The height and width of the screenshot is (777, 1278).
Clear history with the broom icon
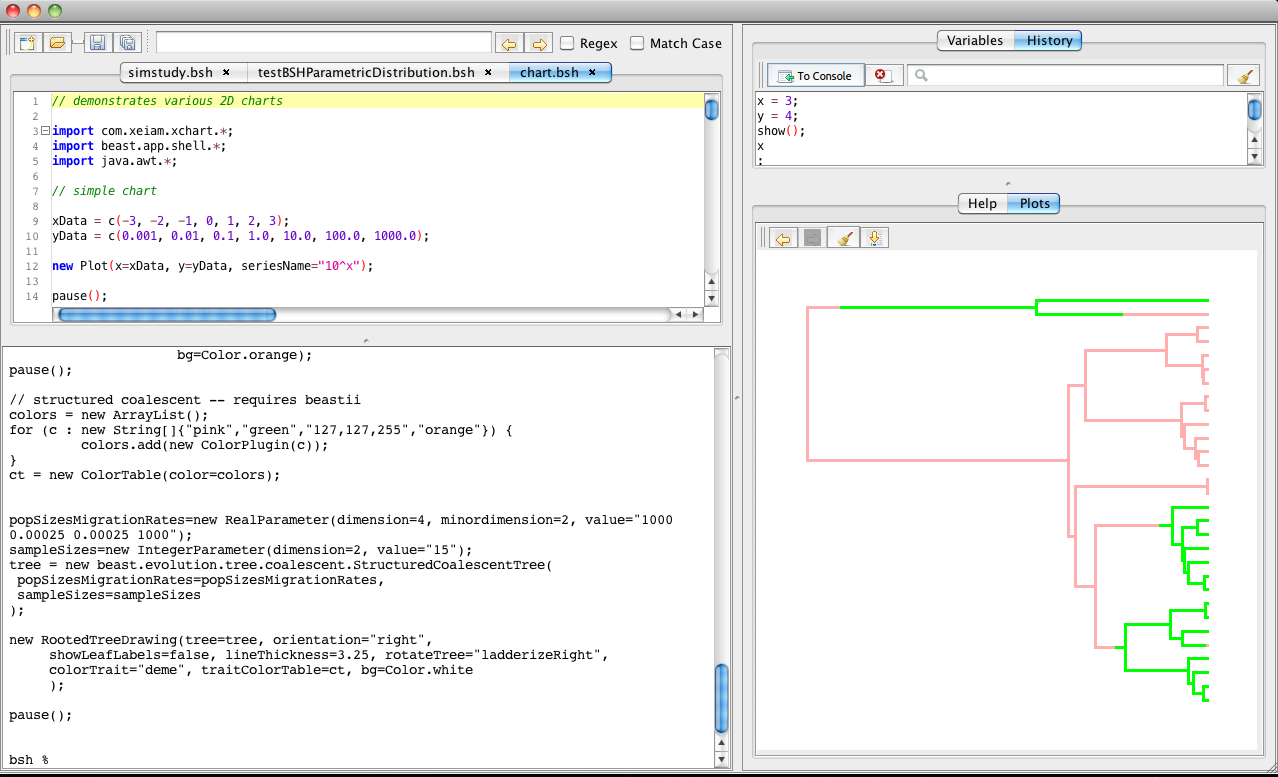click(1243, 75)
